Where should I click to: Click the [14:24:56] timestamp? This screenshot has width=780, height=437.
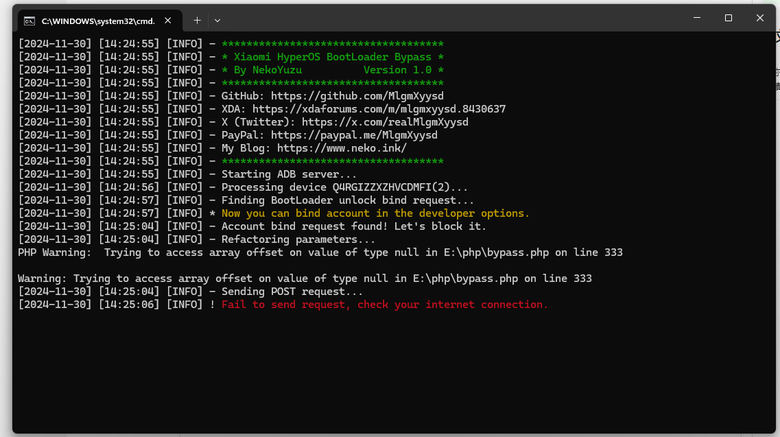[x=129, y=187]
